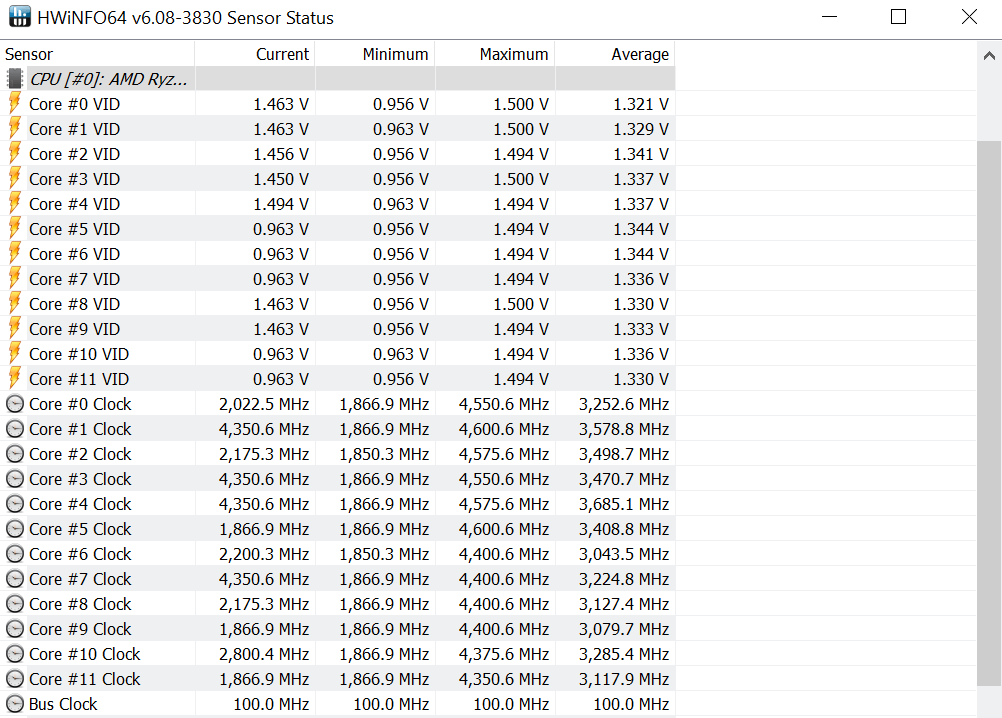Click Core #2 Clock average value 3,498.7 MHz
Viewport: 1002px width, 718px height.
[x=624, y=454]
